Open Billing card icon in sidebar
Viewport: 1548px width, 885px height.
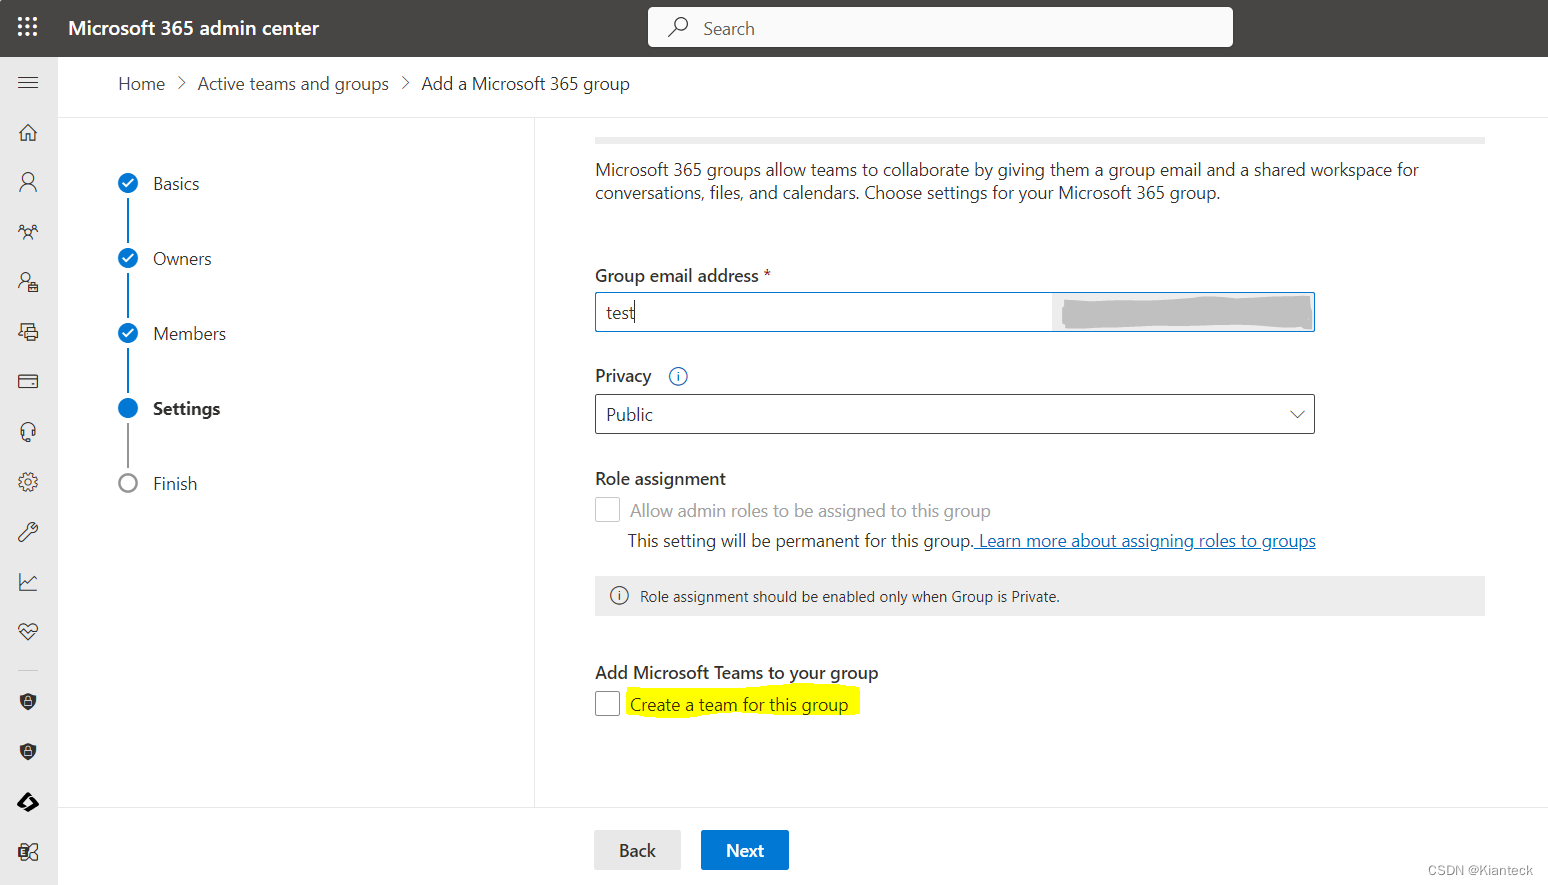[28, 382]
